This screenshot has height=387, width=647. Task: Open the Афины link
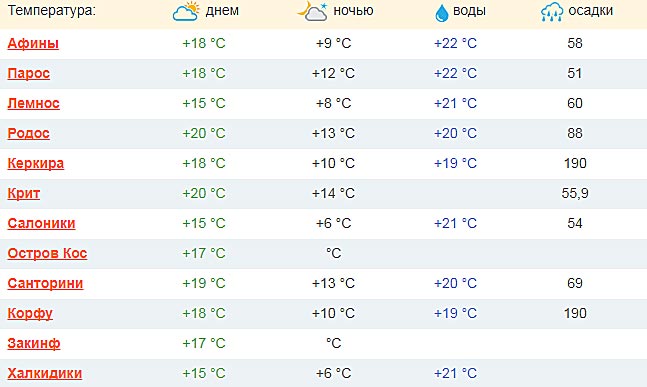pos(33,43)
